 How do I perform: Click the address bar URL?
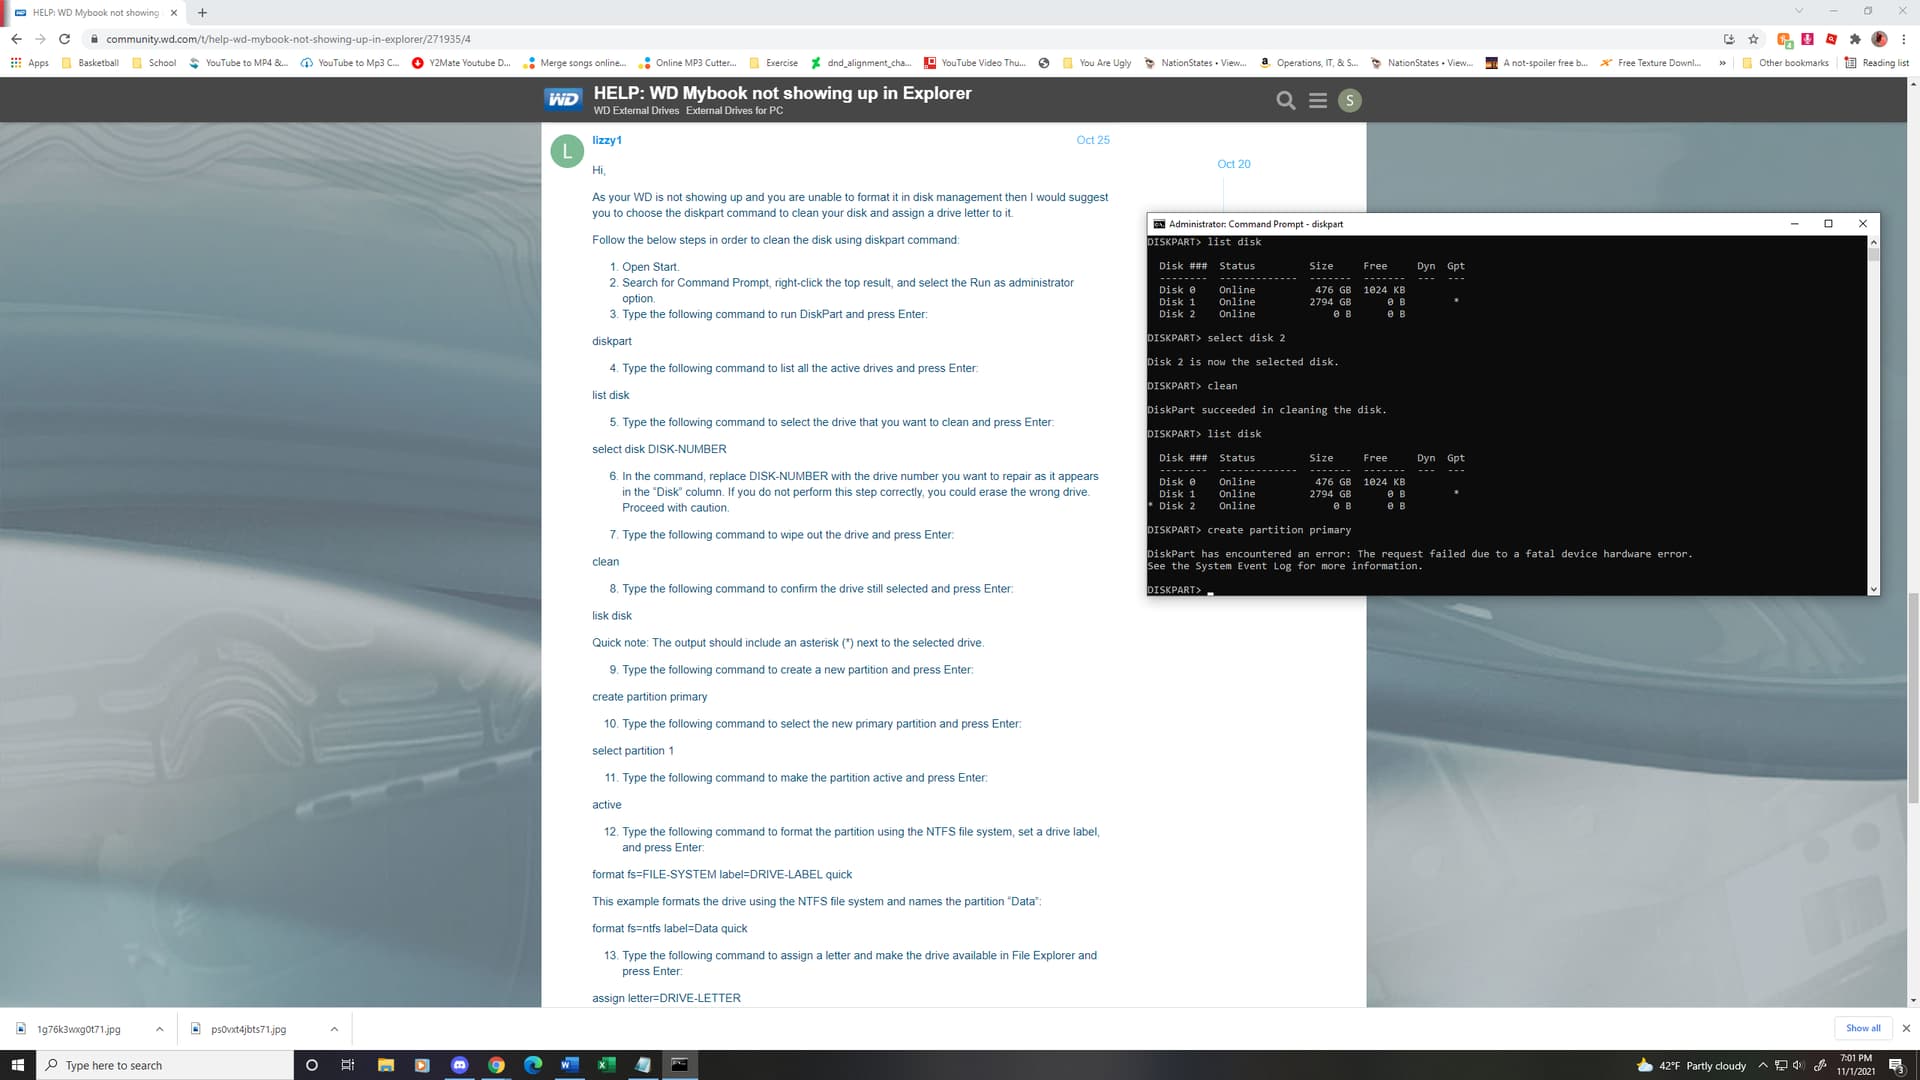[288, 39]
